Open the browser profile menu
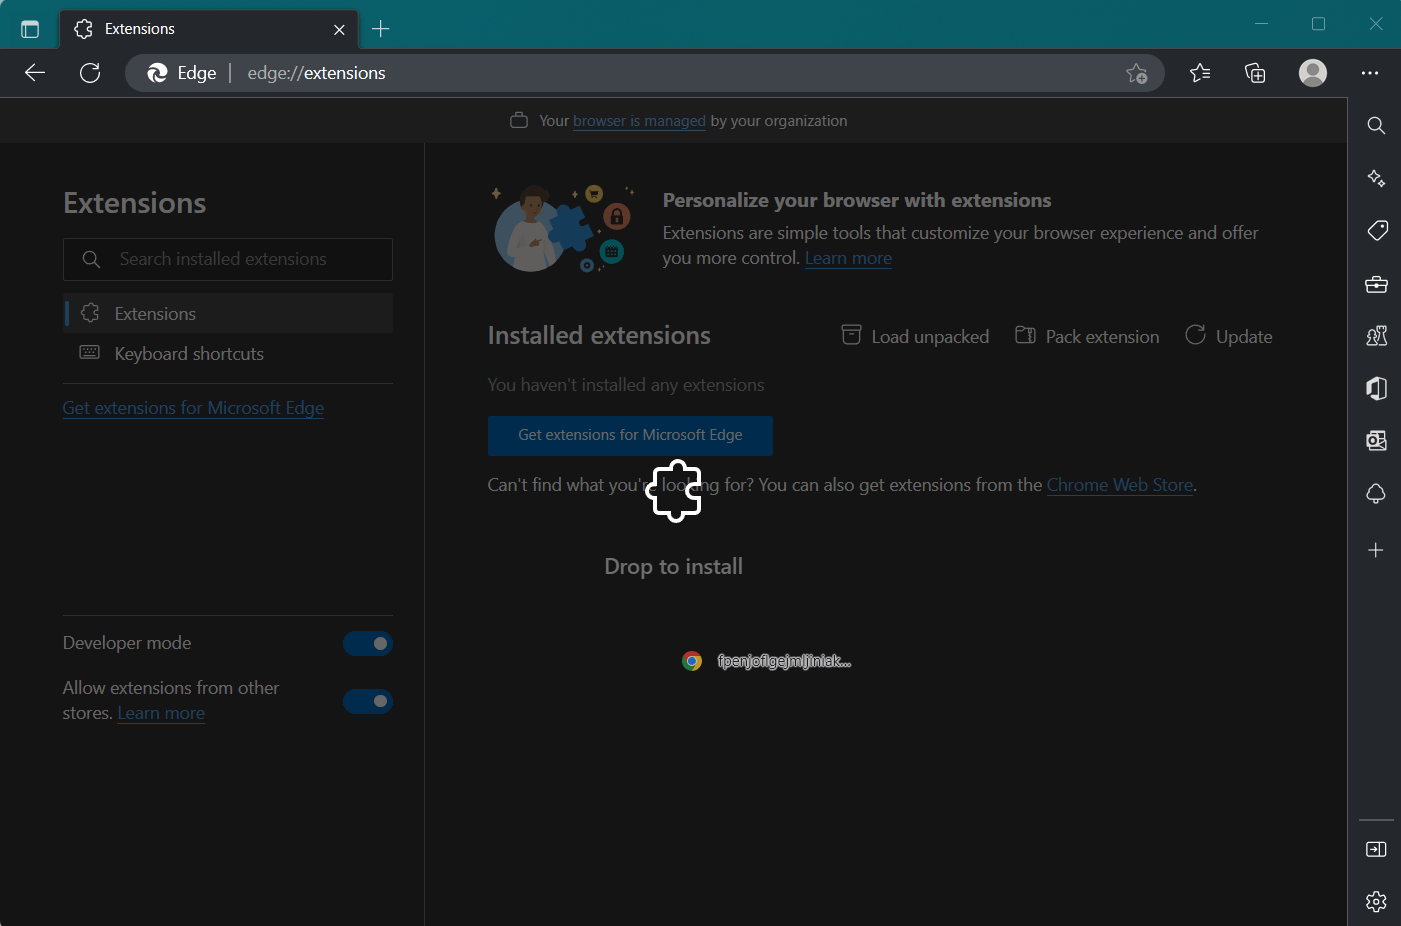The height and width of the screenshot is (926, 1401). click(1312, 73)
